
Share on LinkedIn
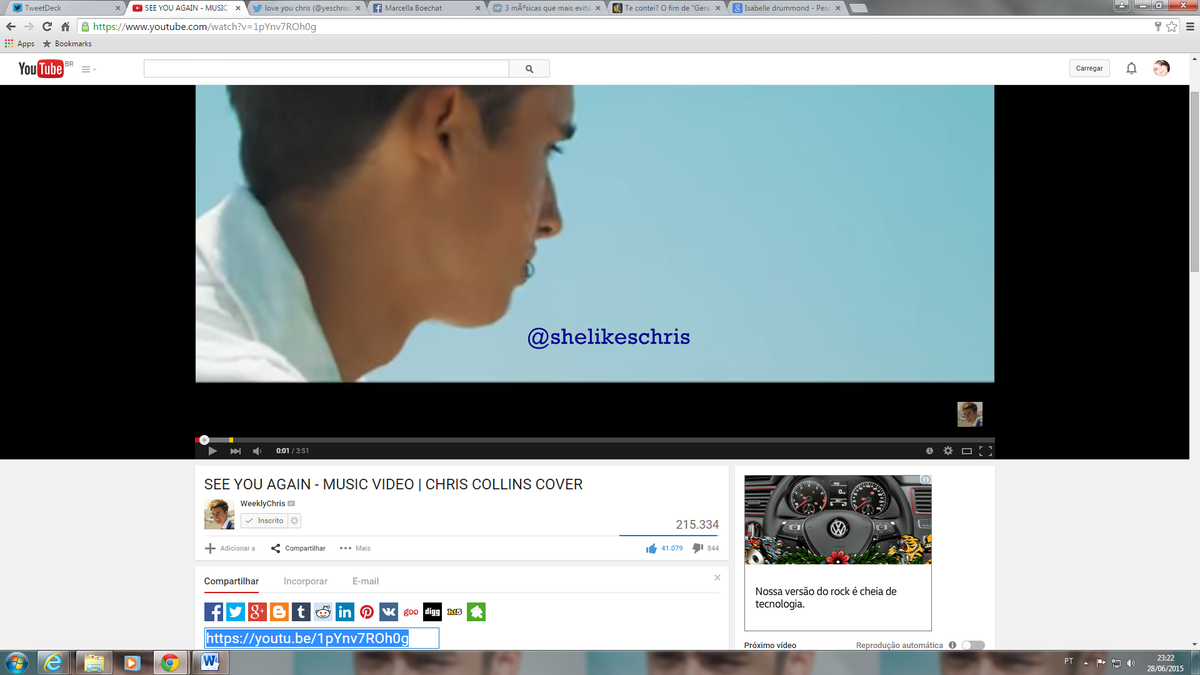coord(345,612)
